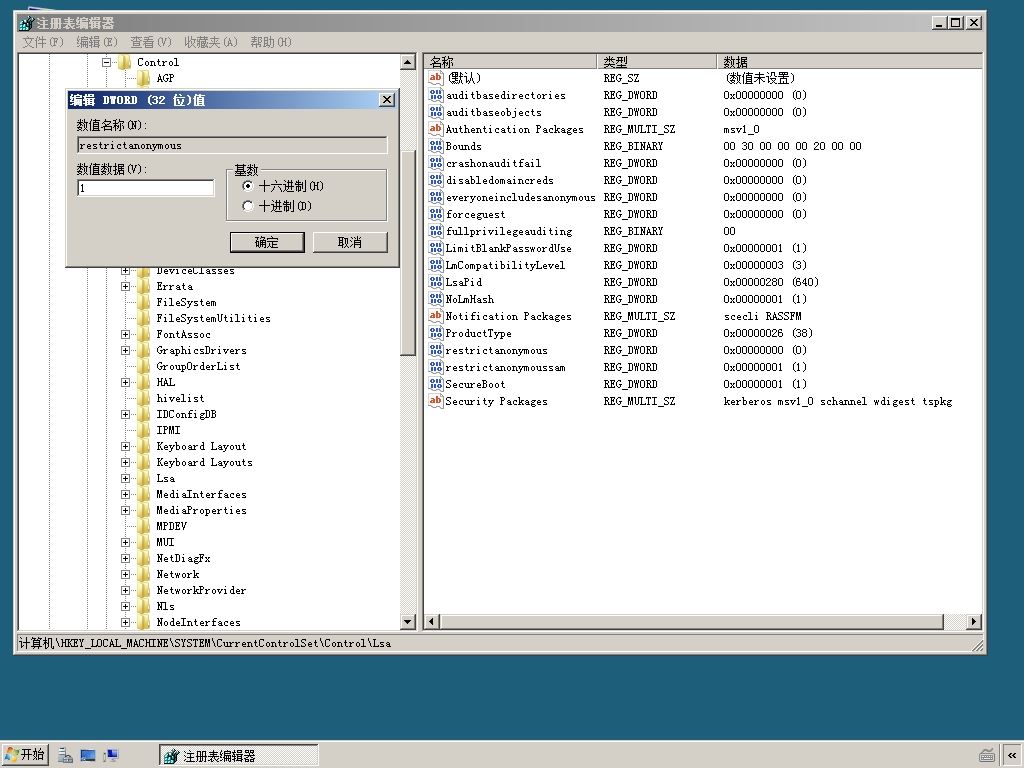Click the Bounds binary value icon
The image size is (1024, 768).
point(436,146)
